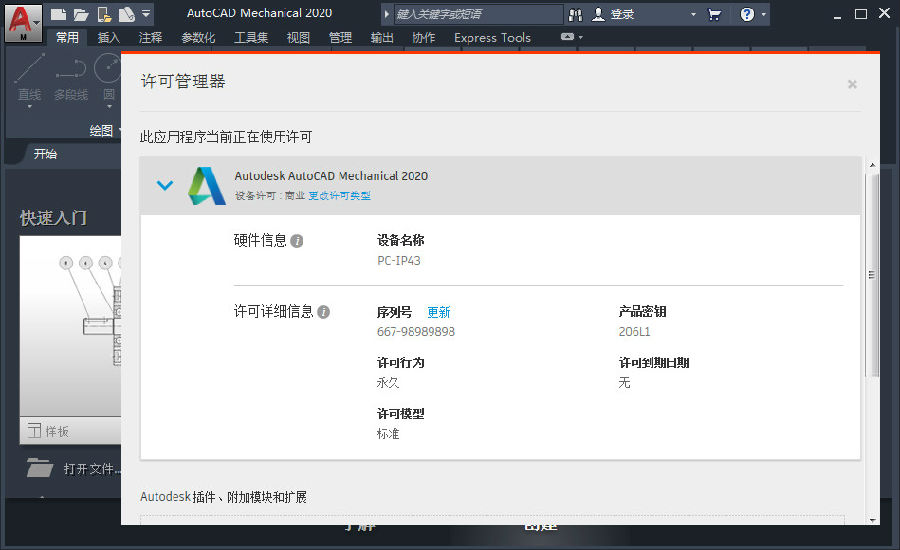Click the binoculars search icon
Viewport: 900px width, 550px height.
pos(575,15)
